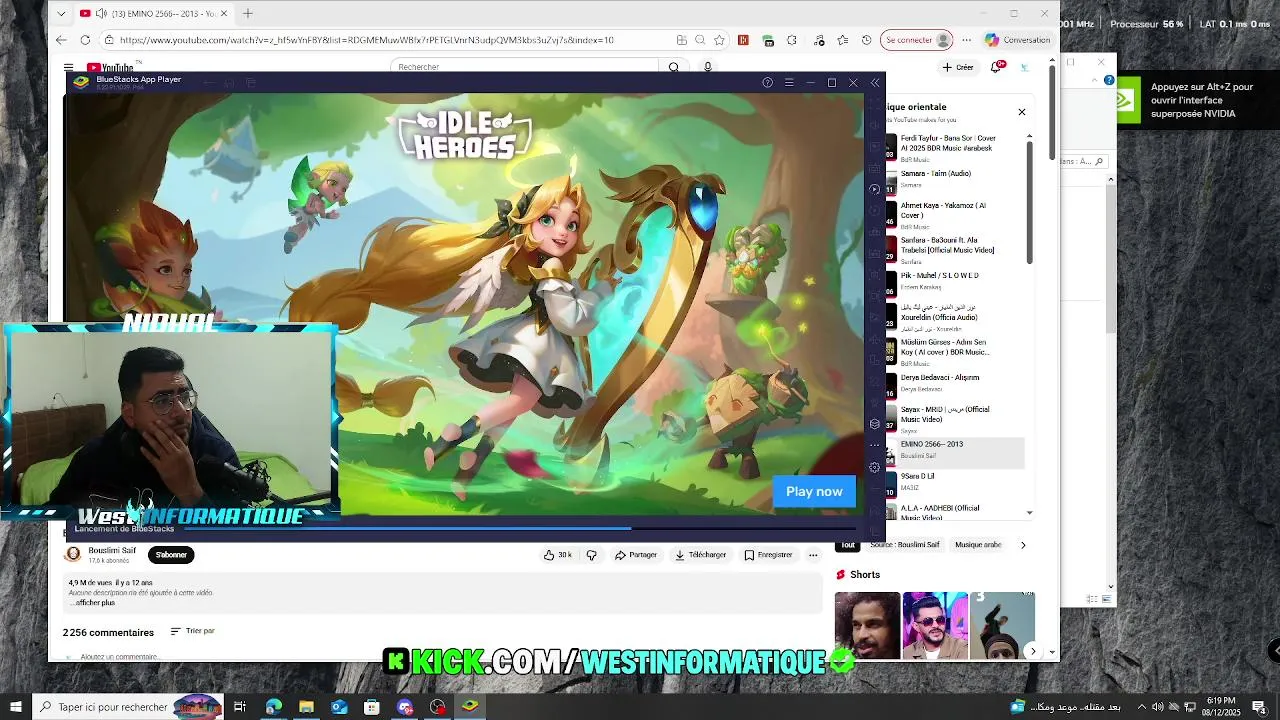Expand the tab list chevron
This screenshot has height=720, width=1280.
[62, 14]
